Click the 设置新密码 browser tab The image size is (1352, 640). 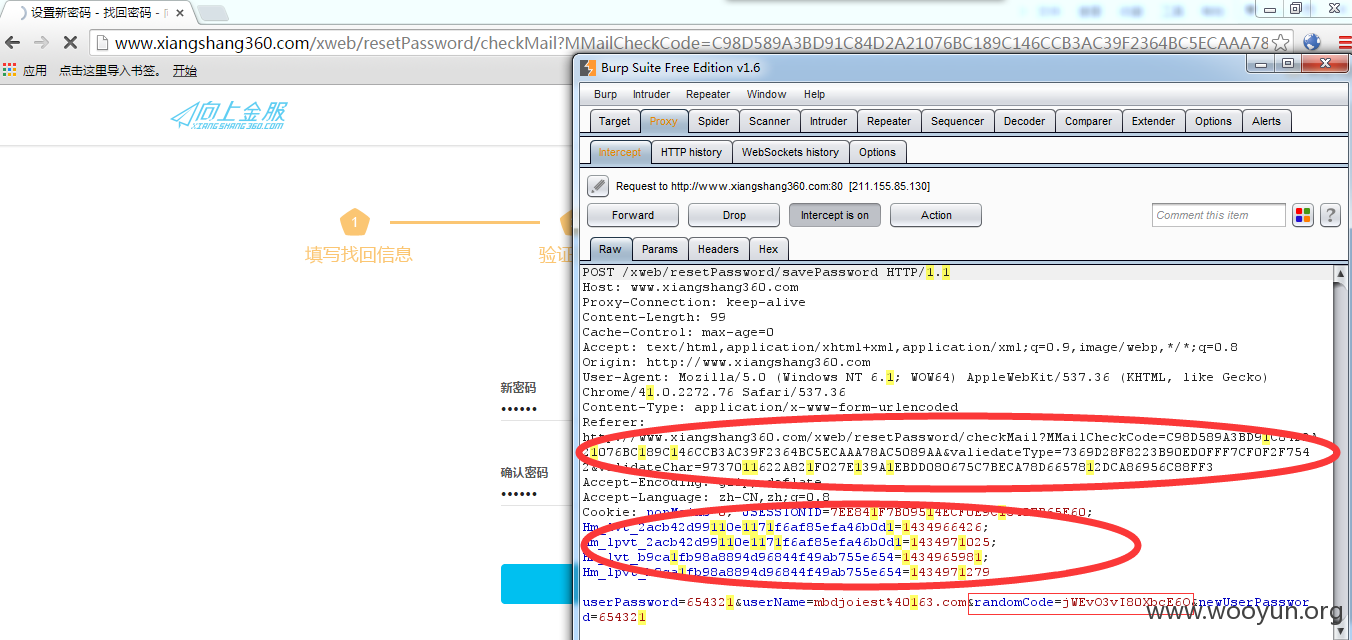point(95,13)
